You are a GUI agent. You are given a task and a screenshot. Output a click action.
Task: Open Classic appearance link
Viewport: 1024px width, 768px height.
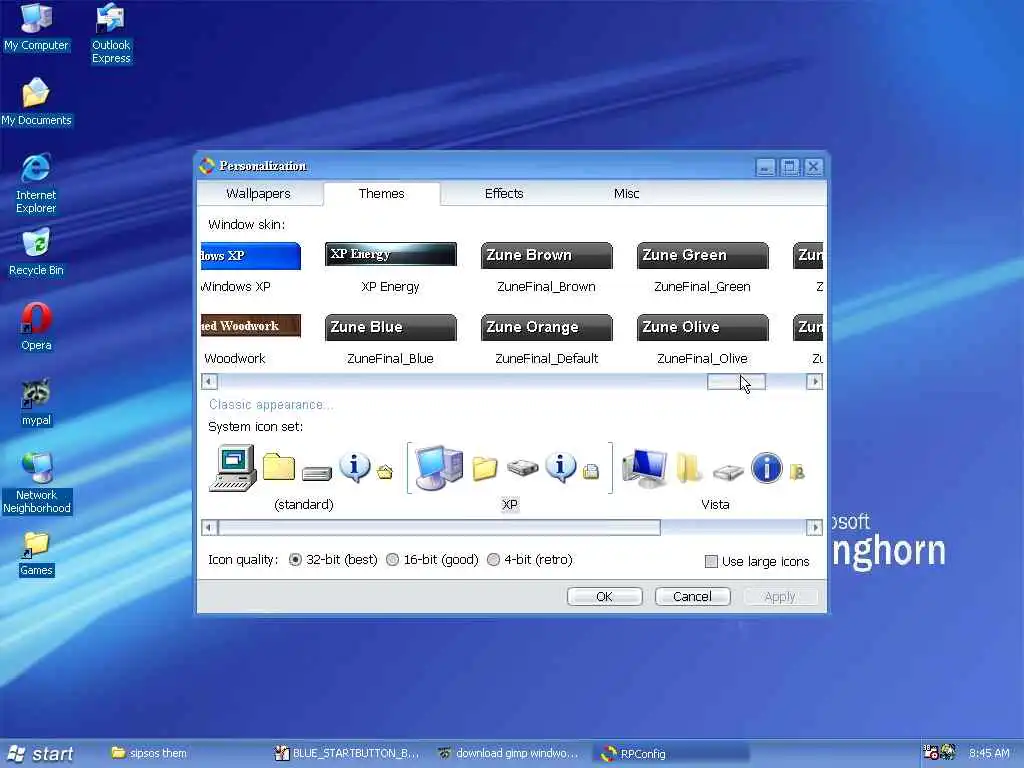[x=270, y=405]
